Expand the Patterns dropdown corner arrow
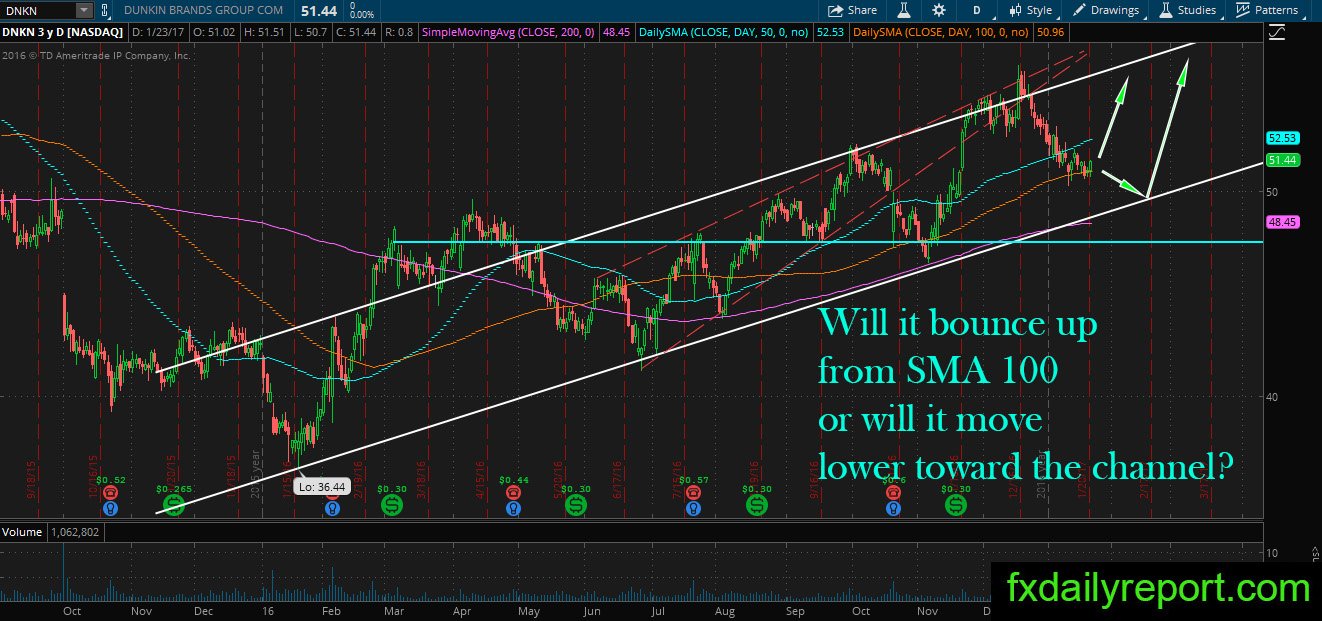 pos(1304,17)
